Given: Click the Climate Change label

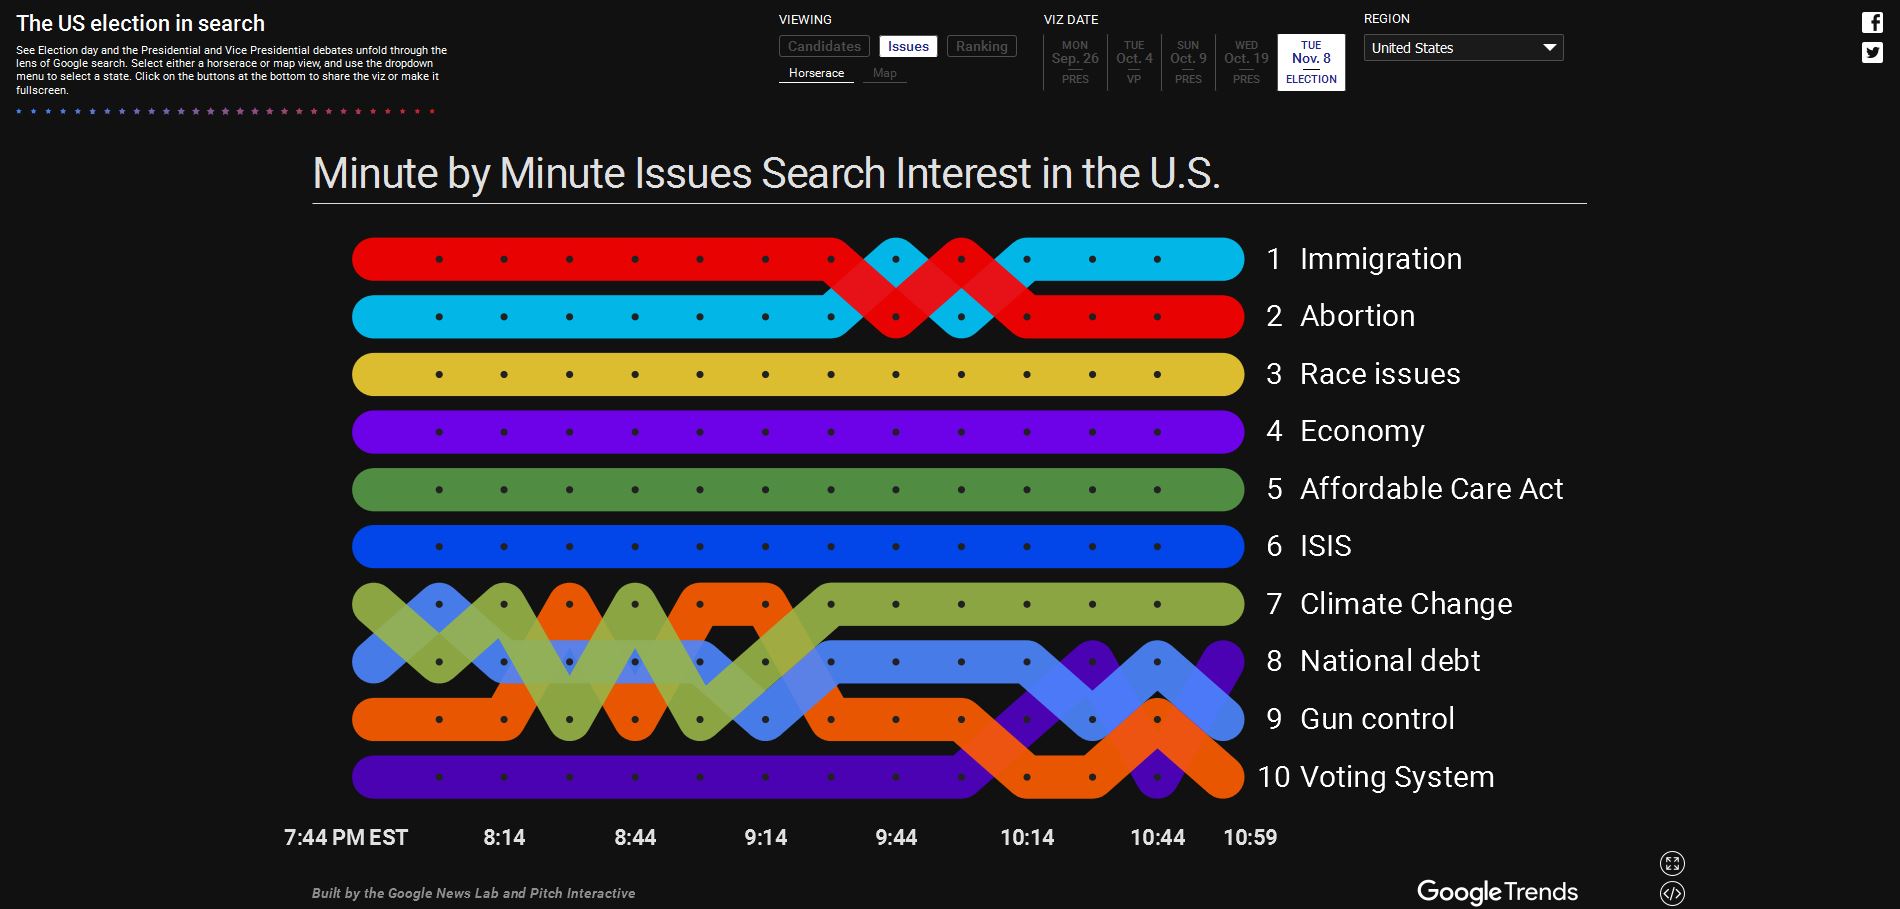Looking at the screenshot, I should (x=1405, y=604).
